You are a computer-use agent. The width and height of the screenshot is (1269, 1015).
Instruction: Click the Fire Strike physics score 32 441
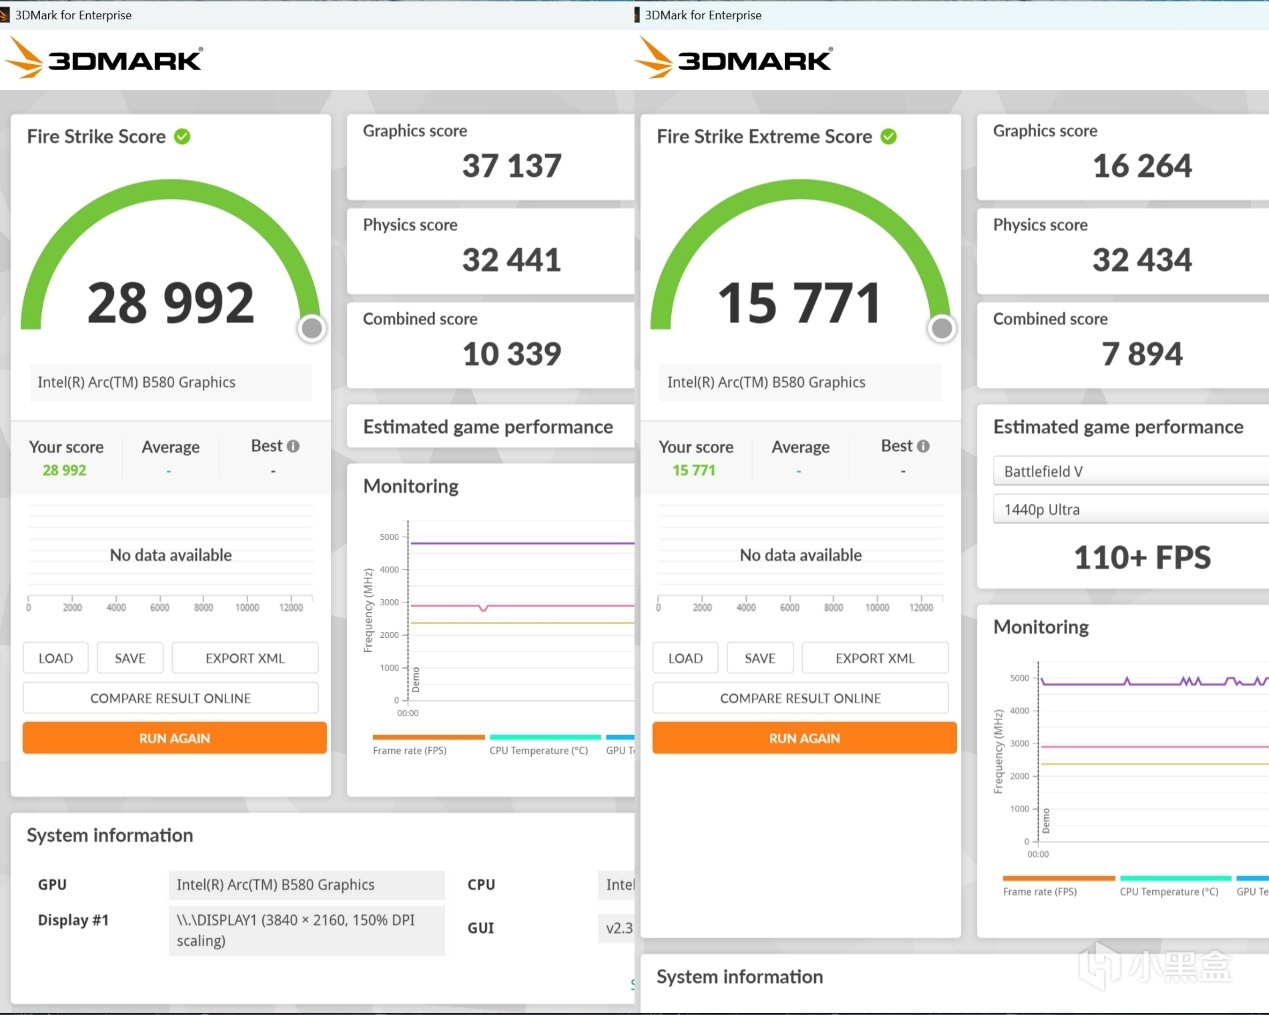pyautogui.click(x=512, y=260)
